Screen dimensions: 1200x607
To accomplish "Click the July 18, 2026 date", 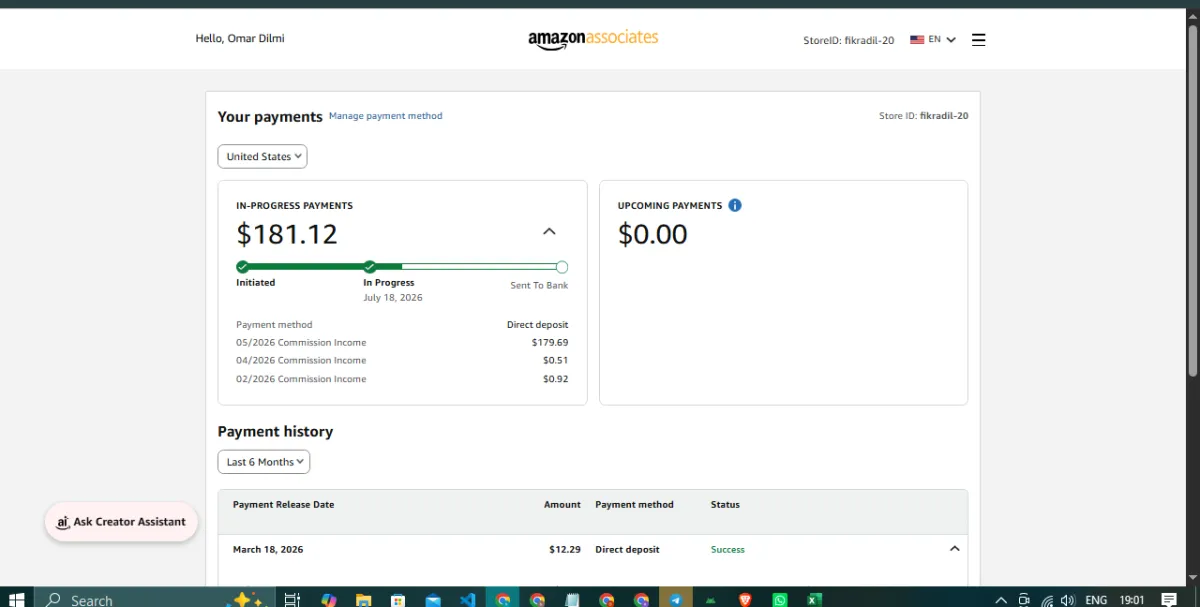I will (393, 298).
